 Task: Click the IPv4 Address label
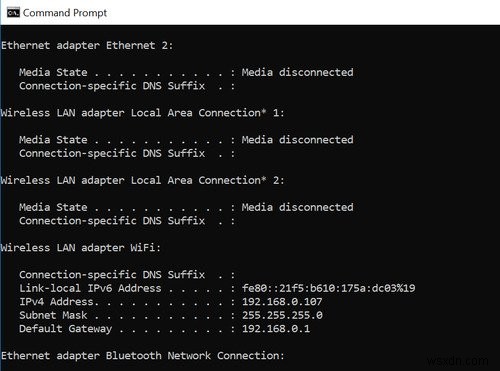click(59, 302)
